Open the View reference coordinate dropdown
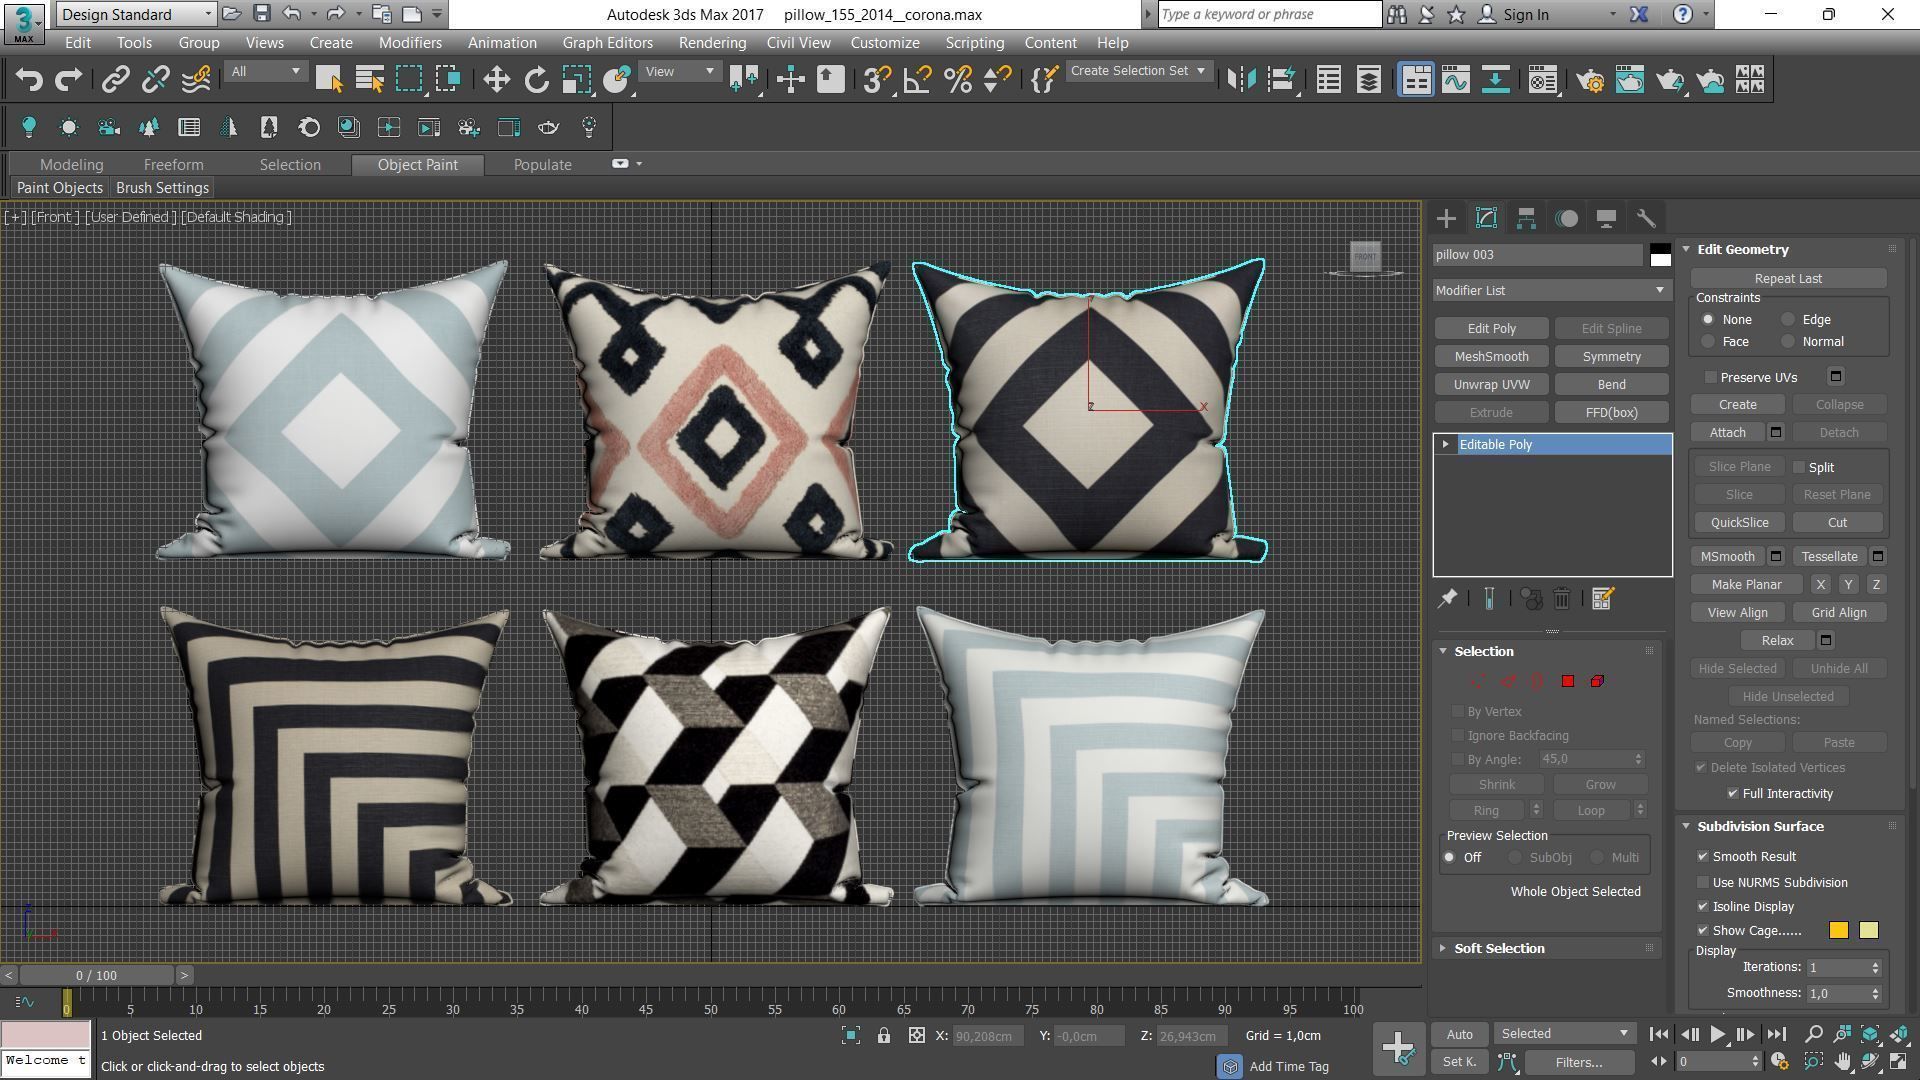Screen dimensions: 1920x1080 pos(679,71)
